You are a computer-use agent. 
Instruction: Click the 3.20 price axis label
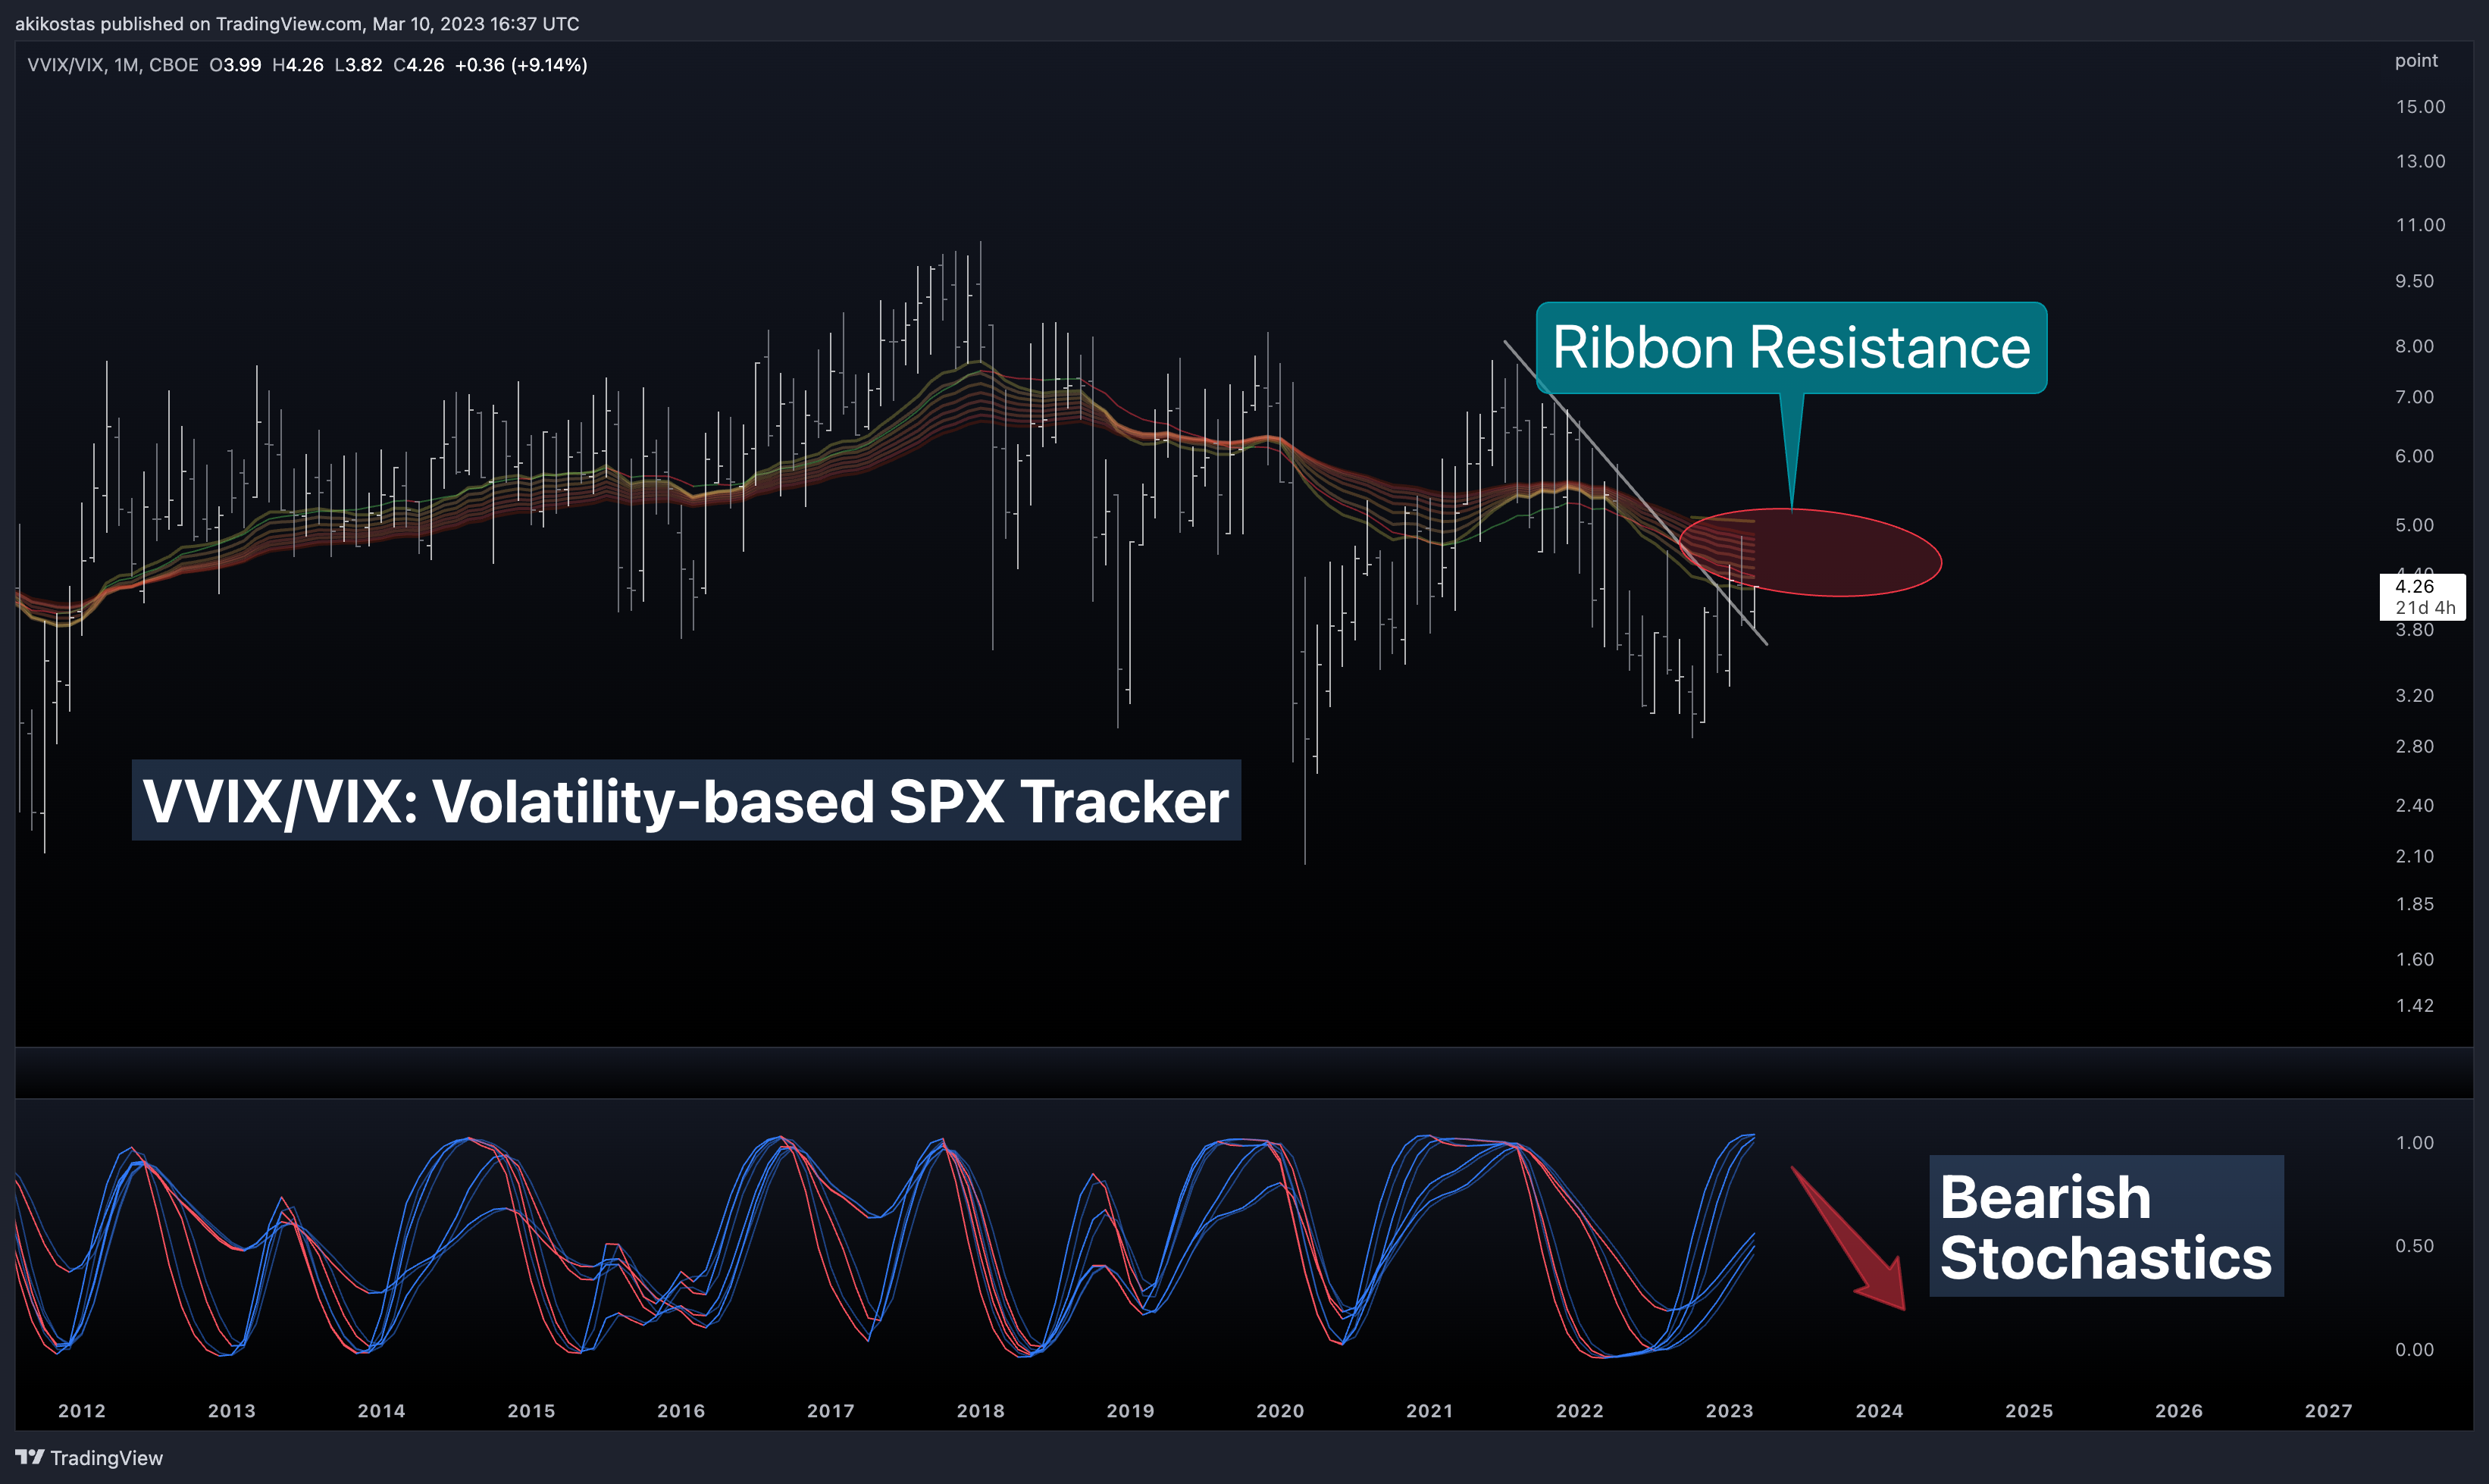click(2414, 696)
